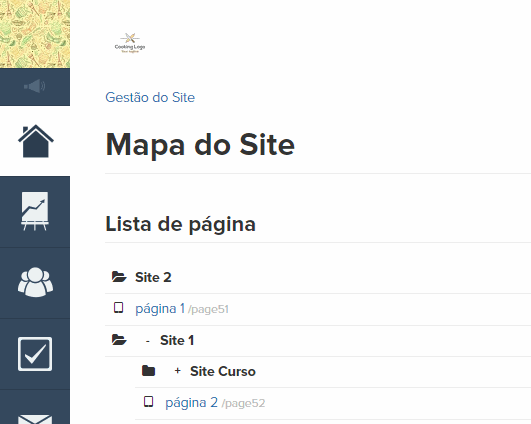Viewport: 531px width, 424px height.
Task: Click the open folder icon beside Site 2
Action: [119, 277]
